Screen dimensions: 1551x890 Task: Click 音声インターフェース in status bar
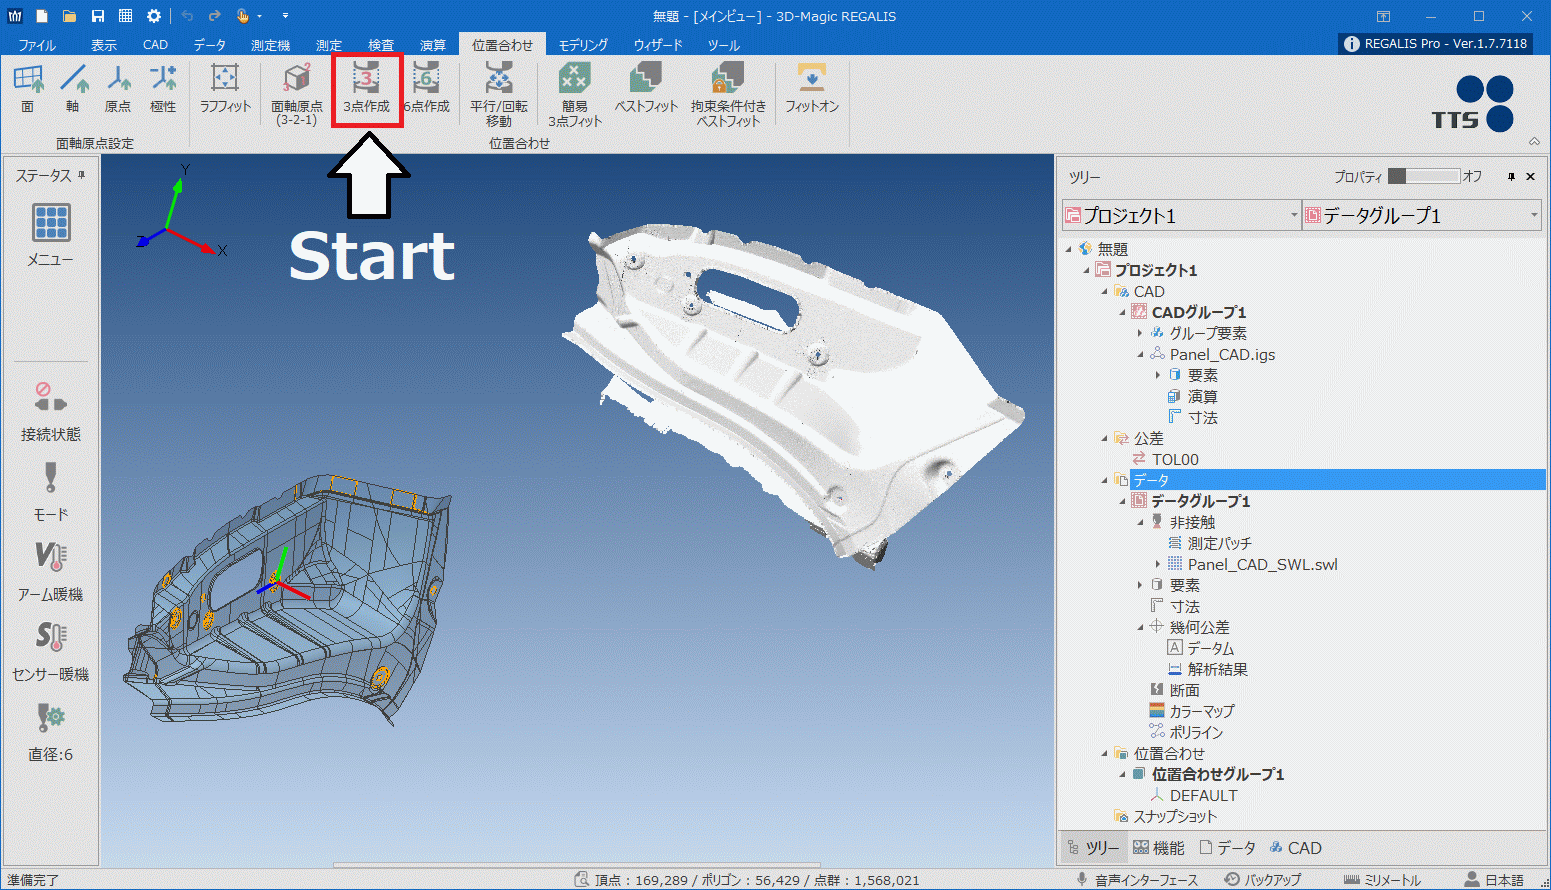[x=1136, y=880]
